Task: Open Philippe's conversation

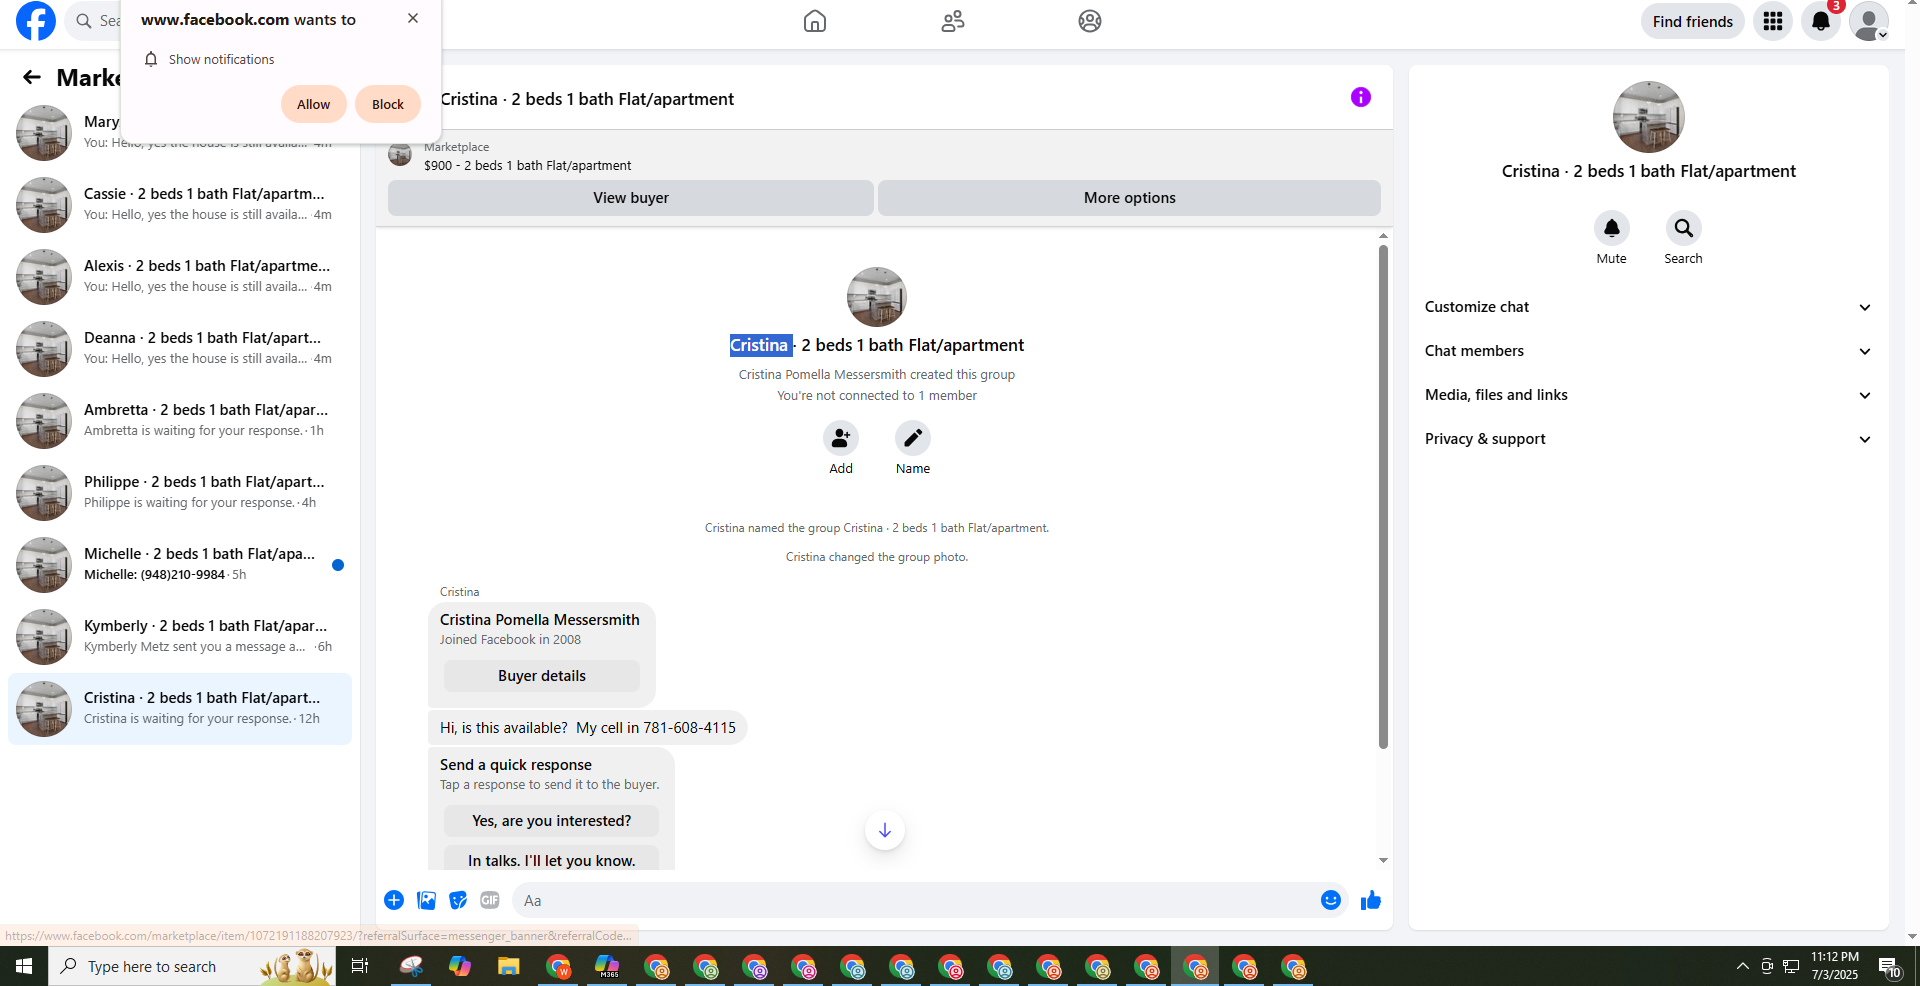Action: tap(180, 493)
